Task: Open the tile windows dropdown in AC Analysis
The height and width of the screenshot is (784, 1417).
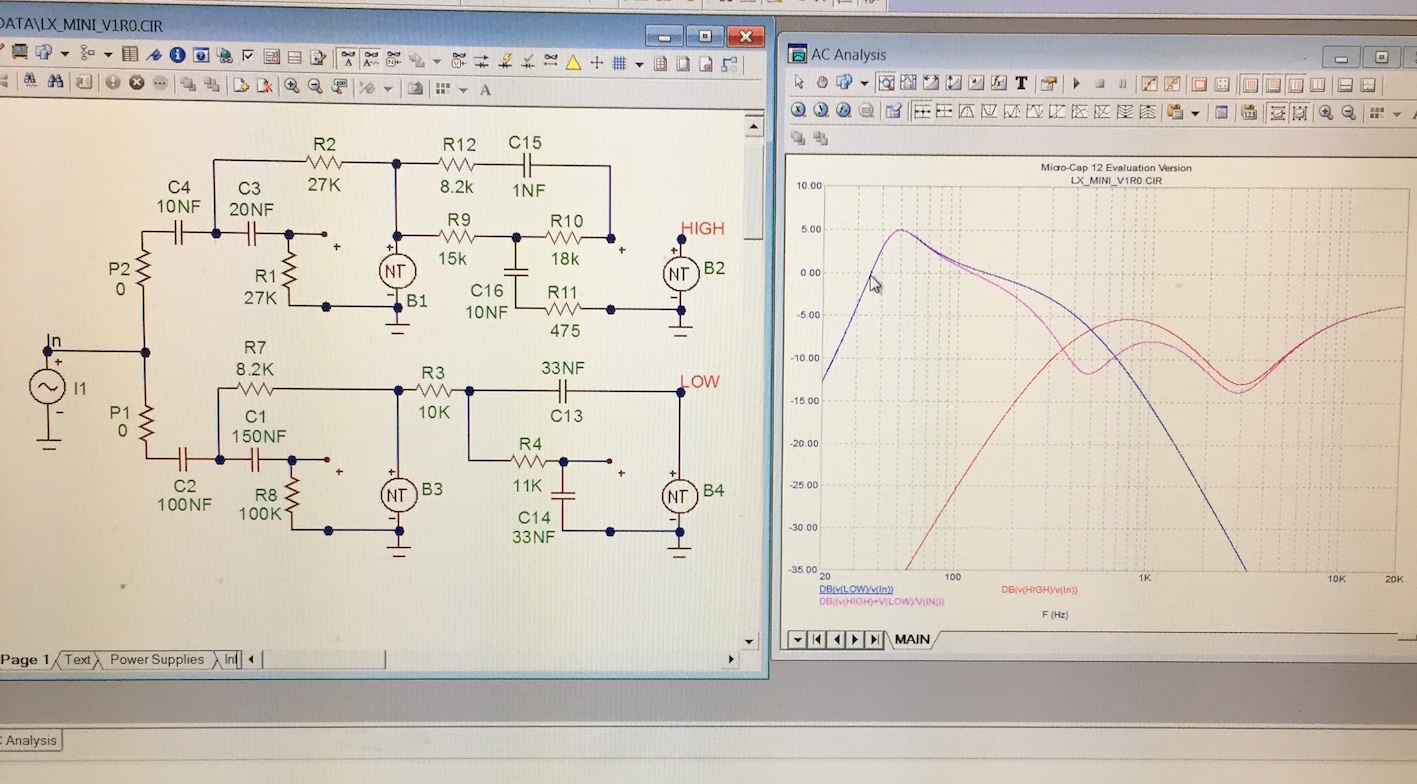Action: point(1397,114)
